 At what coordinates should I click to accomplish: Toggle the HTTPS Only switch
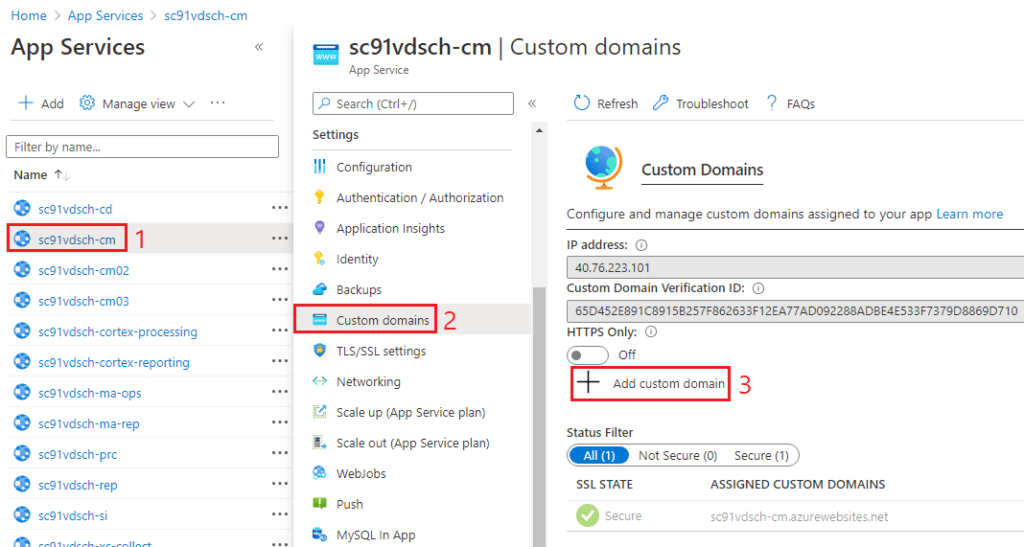587,355
